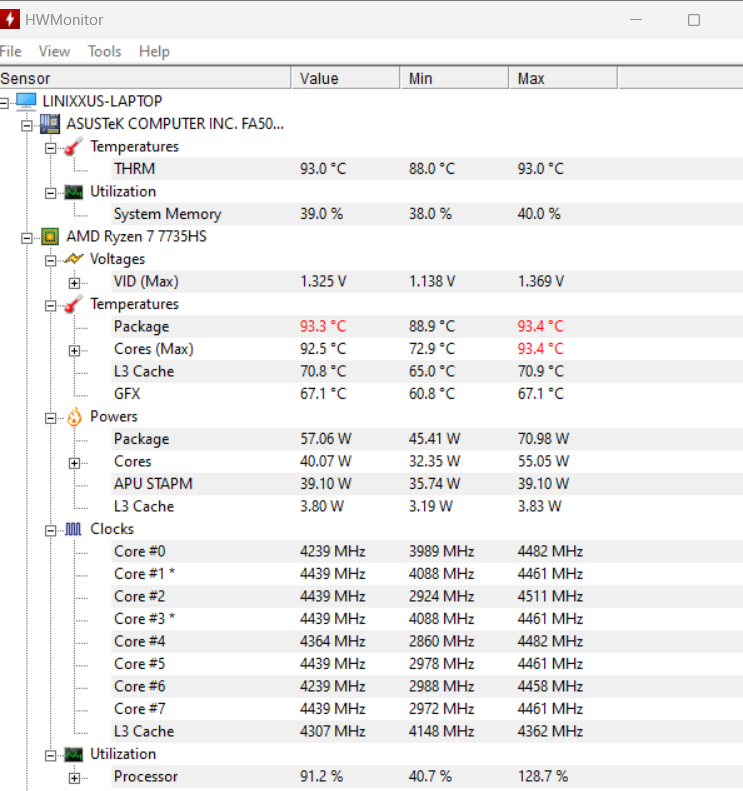Collapse the LINIXXUS-LAPTOP root node
Image resolution: width=743 pixels, height=791 pixels.
click(x=4, y=103)
